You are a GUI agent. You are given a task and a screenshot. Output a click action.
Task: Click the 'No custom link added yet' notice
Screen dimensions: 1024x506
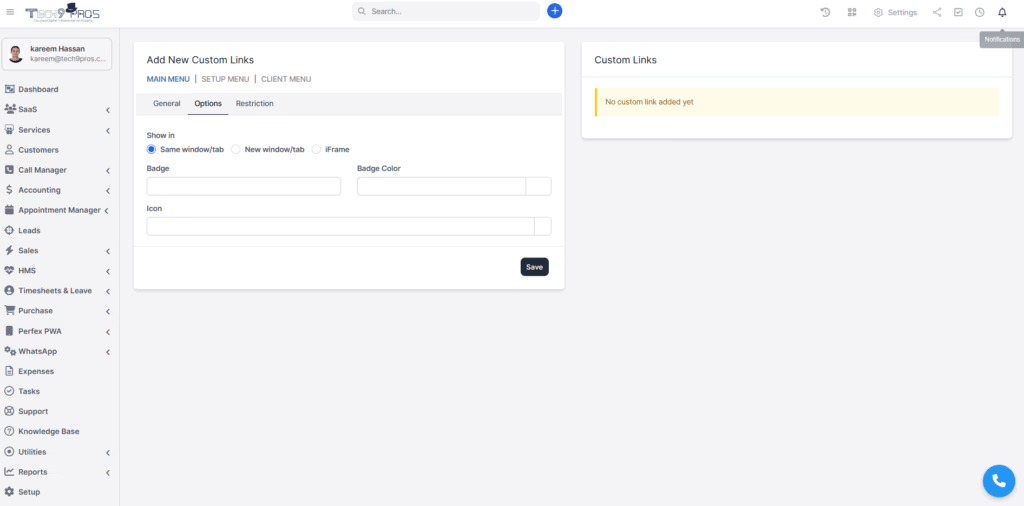coord(797,102)
